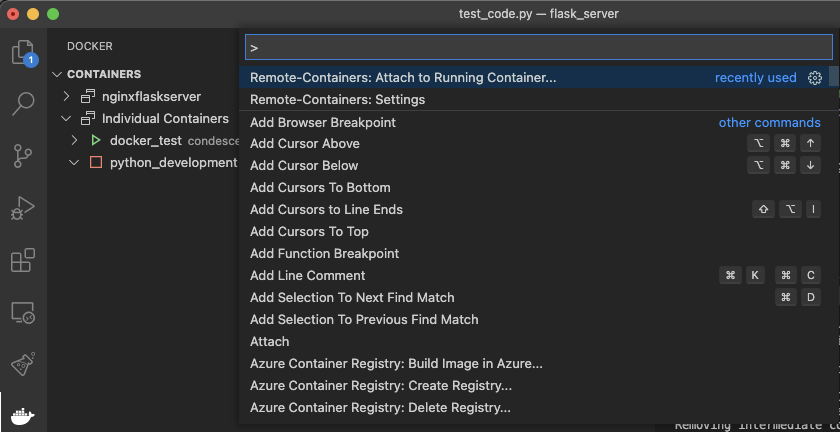The width and height of the screenshot is (840, 432).
Task: Collapse the CONTAINERS section
Action: (x=57, y=74)
